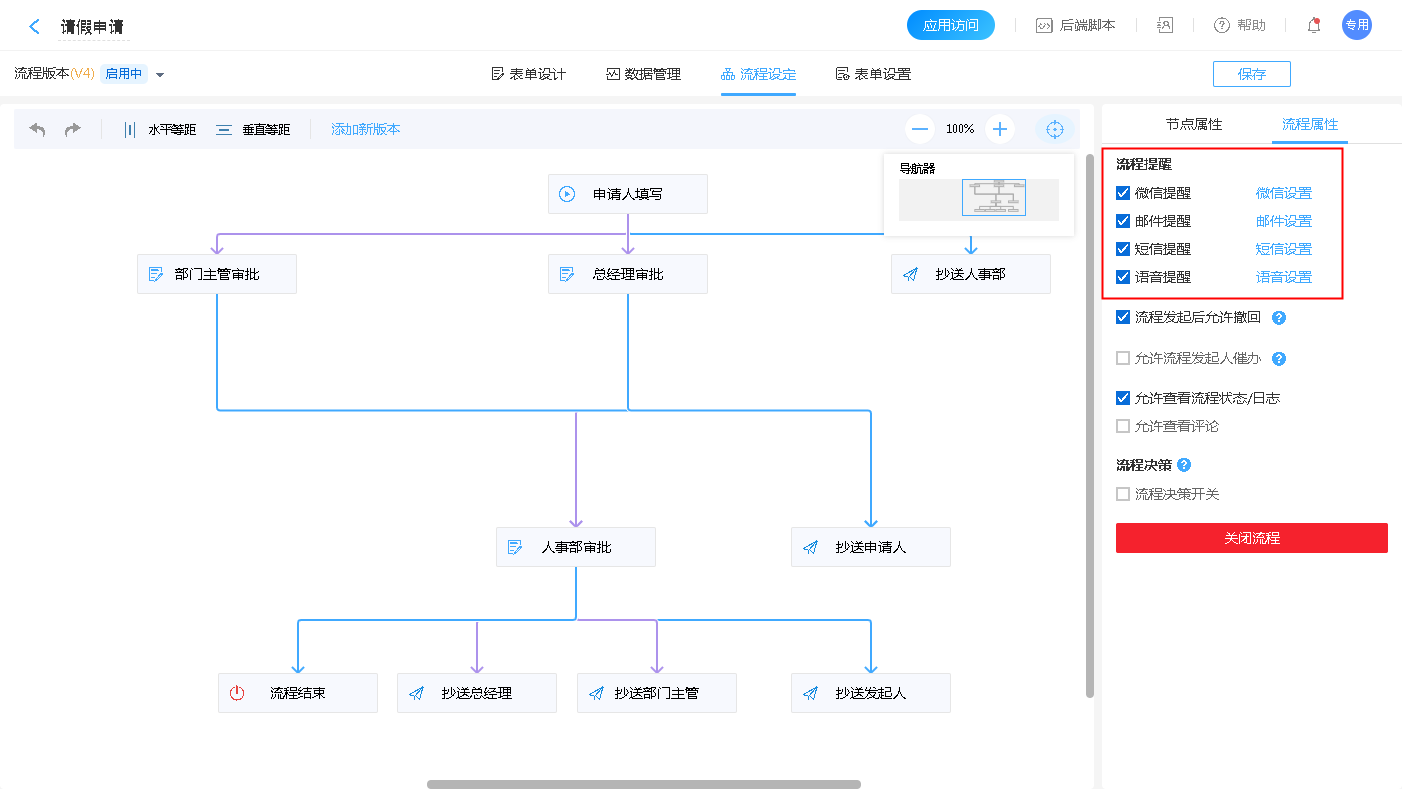Enable the 允许流程发起人催办 checkbox
The height and width of the screenshot is (789, 1402).
pos(1123,358)
